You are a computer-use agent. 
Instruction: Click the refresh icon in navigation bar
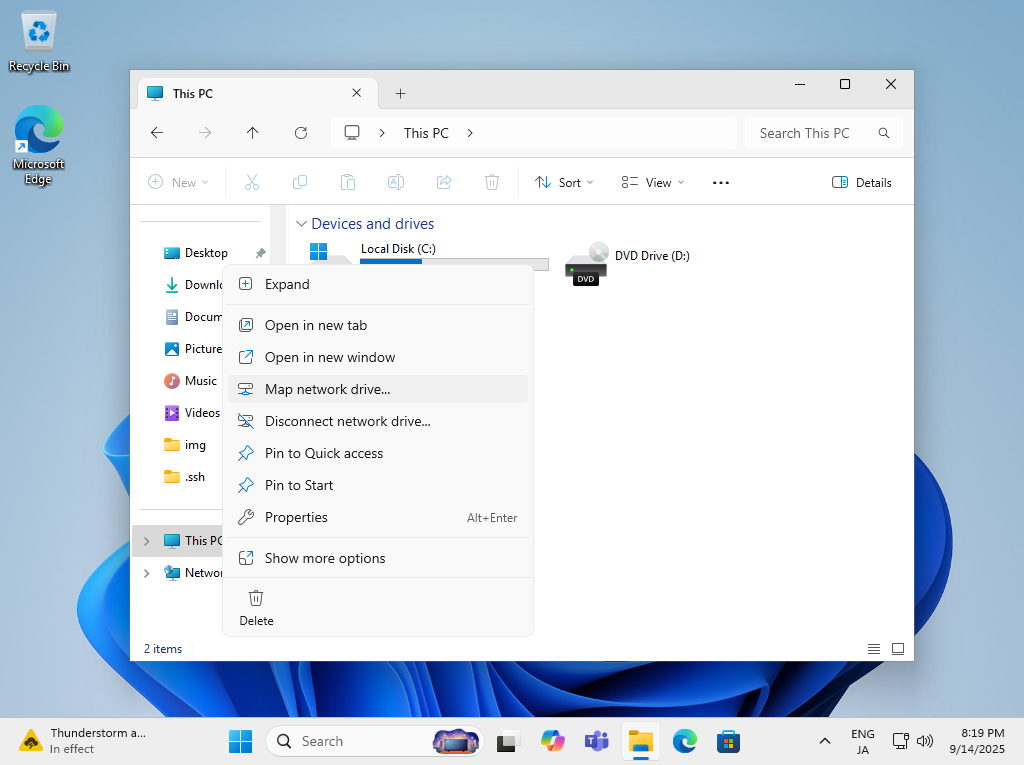point(300,133)
